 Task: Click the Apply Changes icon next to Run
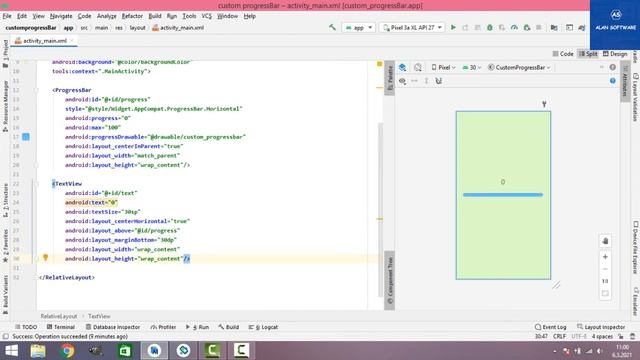click(465, 27)
